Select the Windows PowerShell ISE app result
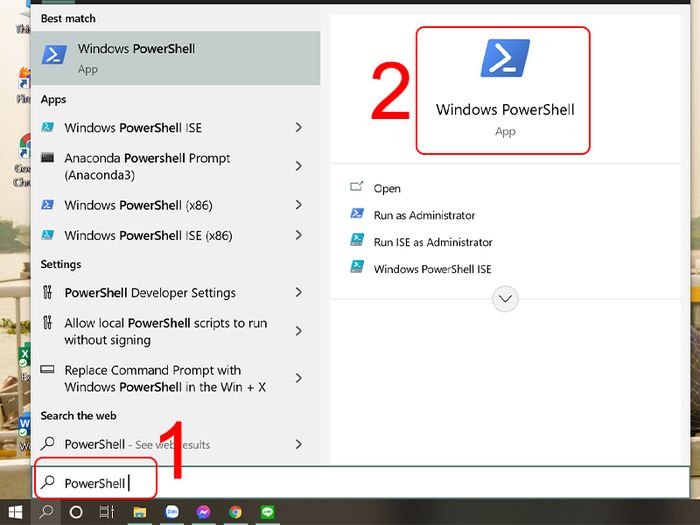This screenshot has width=700, height=525. pos(175,128)
